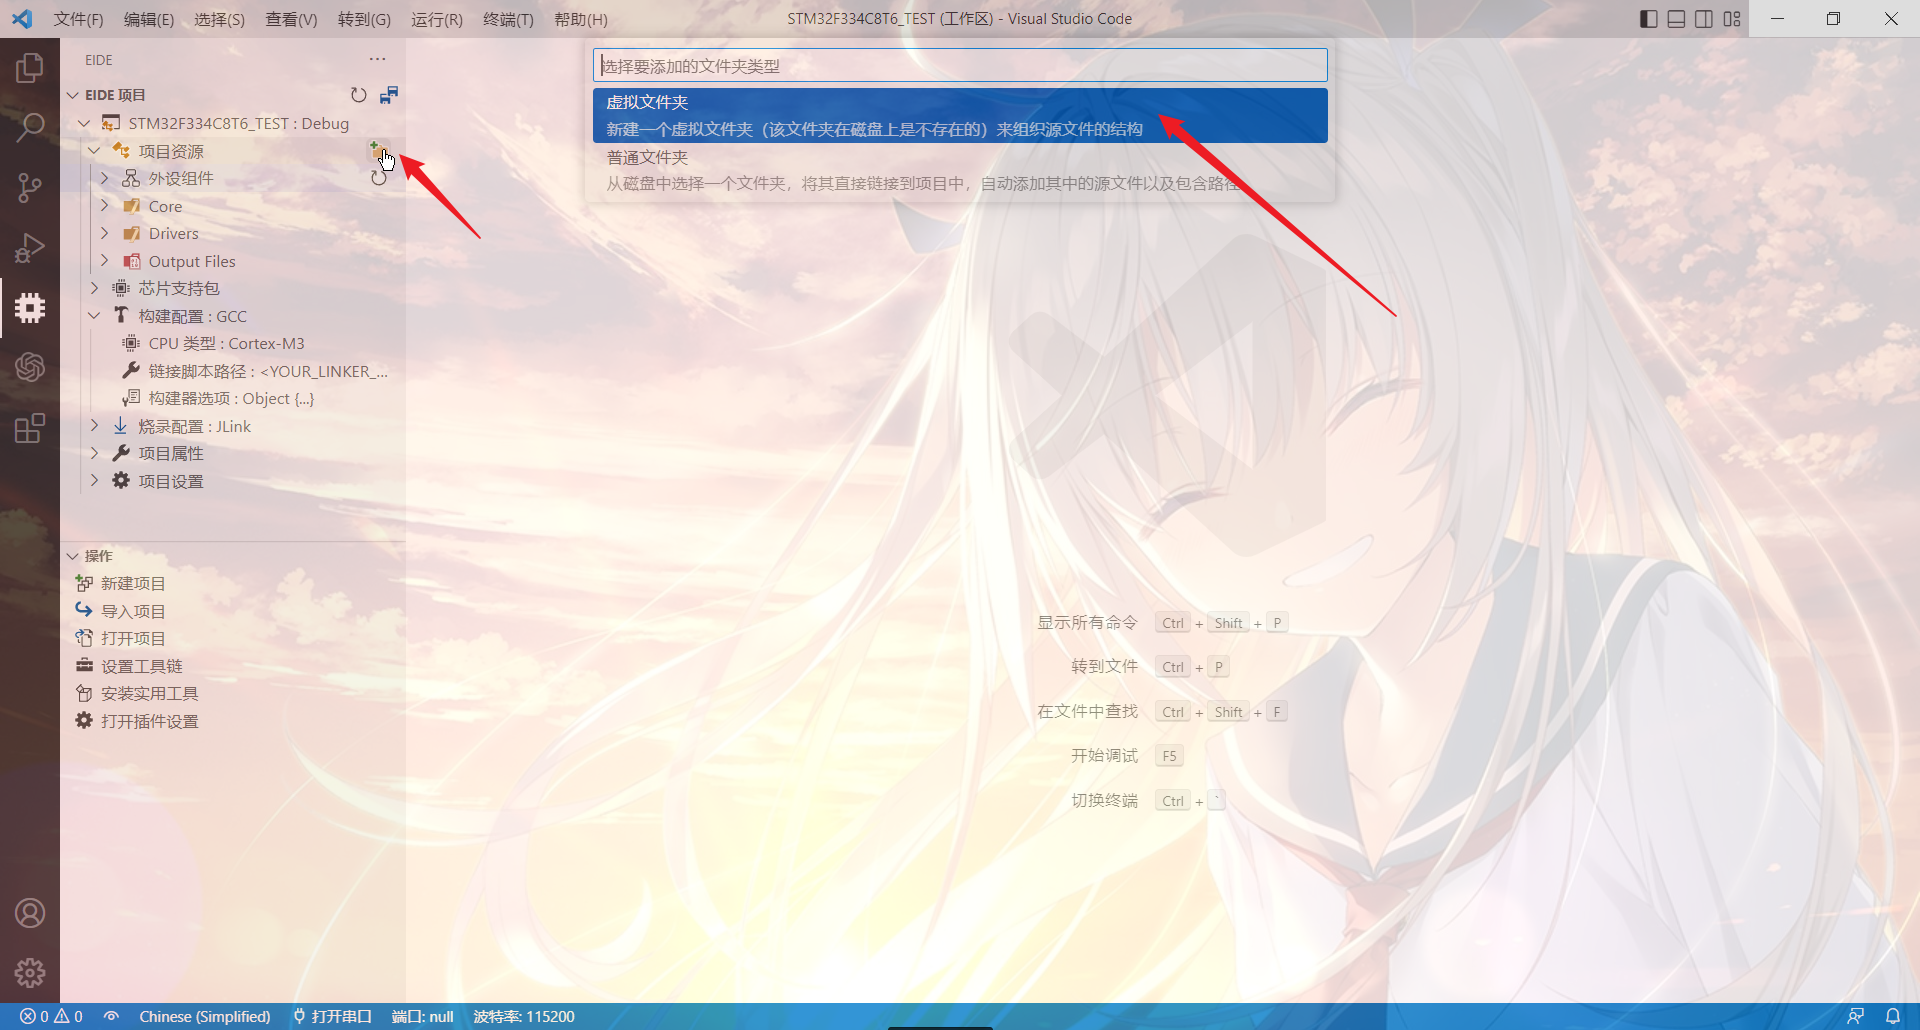Screen dimensions: 1920x1030
Task: Select the EIDE chip icon in activity bar
Action: [30, 307]
